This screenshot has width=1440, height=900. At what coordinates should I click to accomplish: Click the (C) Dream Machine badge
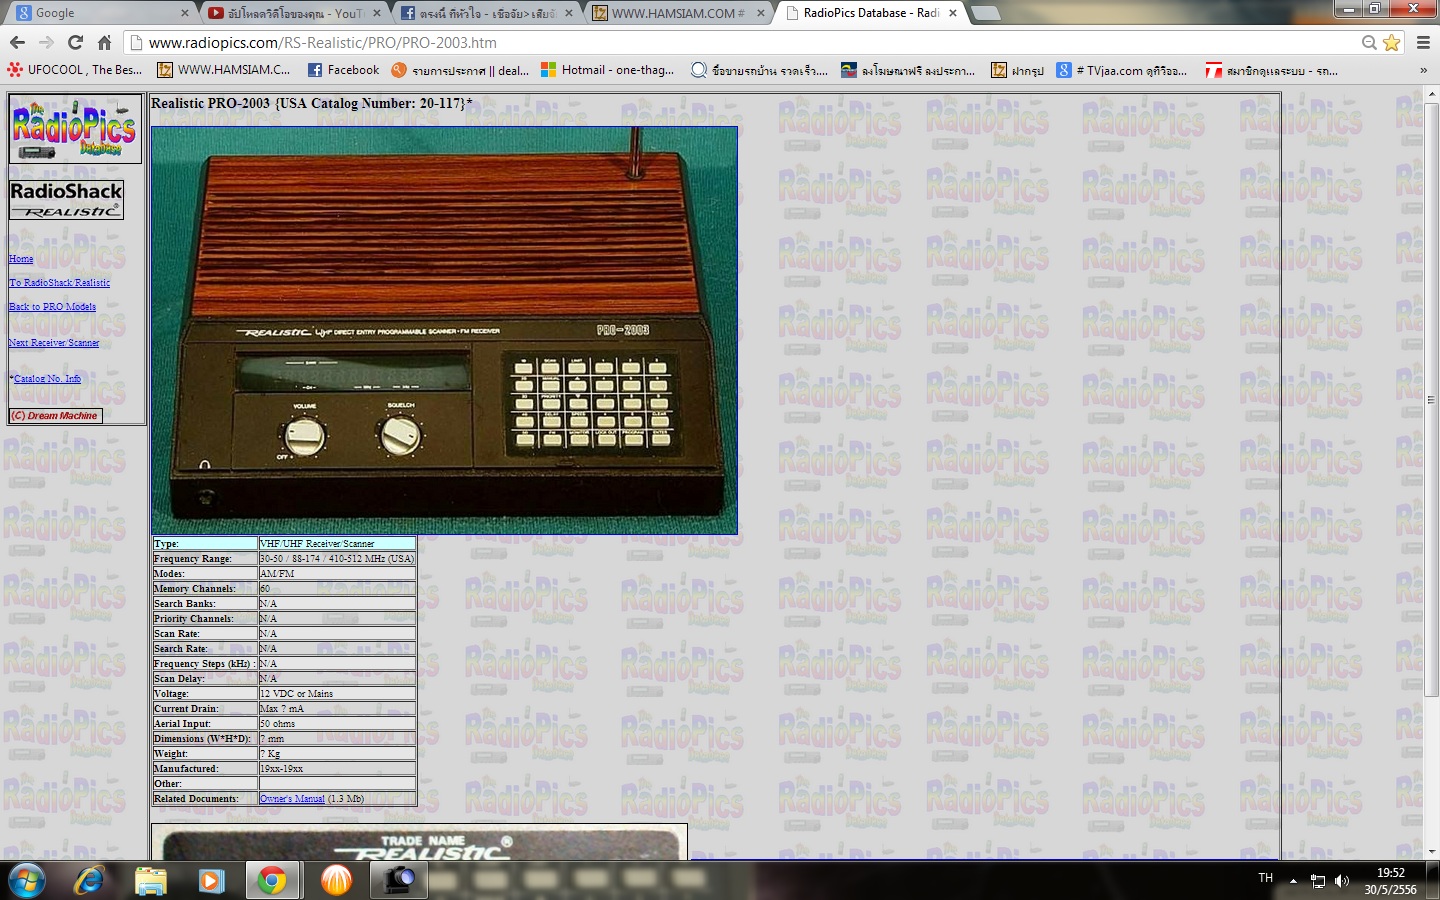click(56, 416)
